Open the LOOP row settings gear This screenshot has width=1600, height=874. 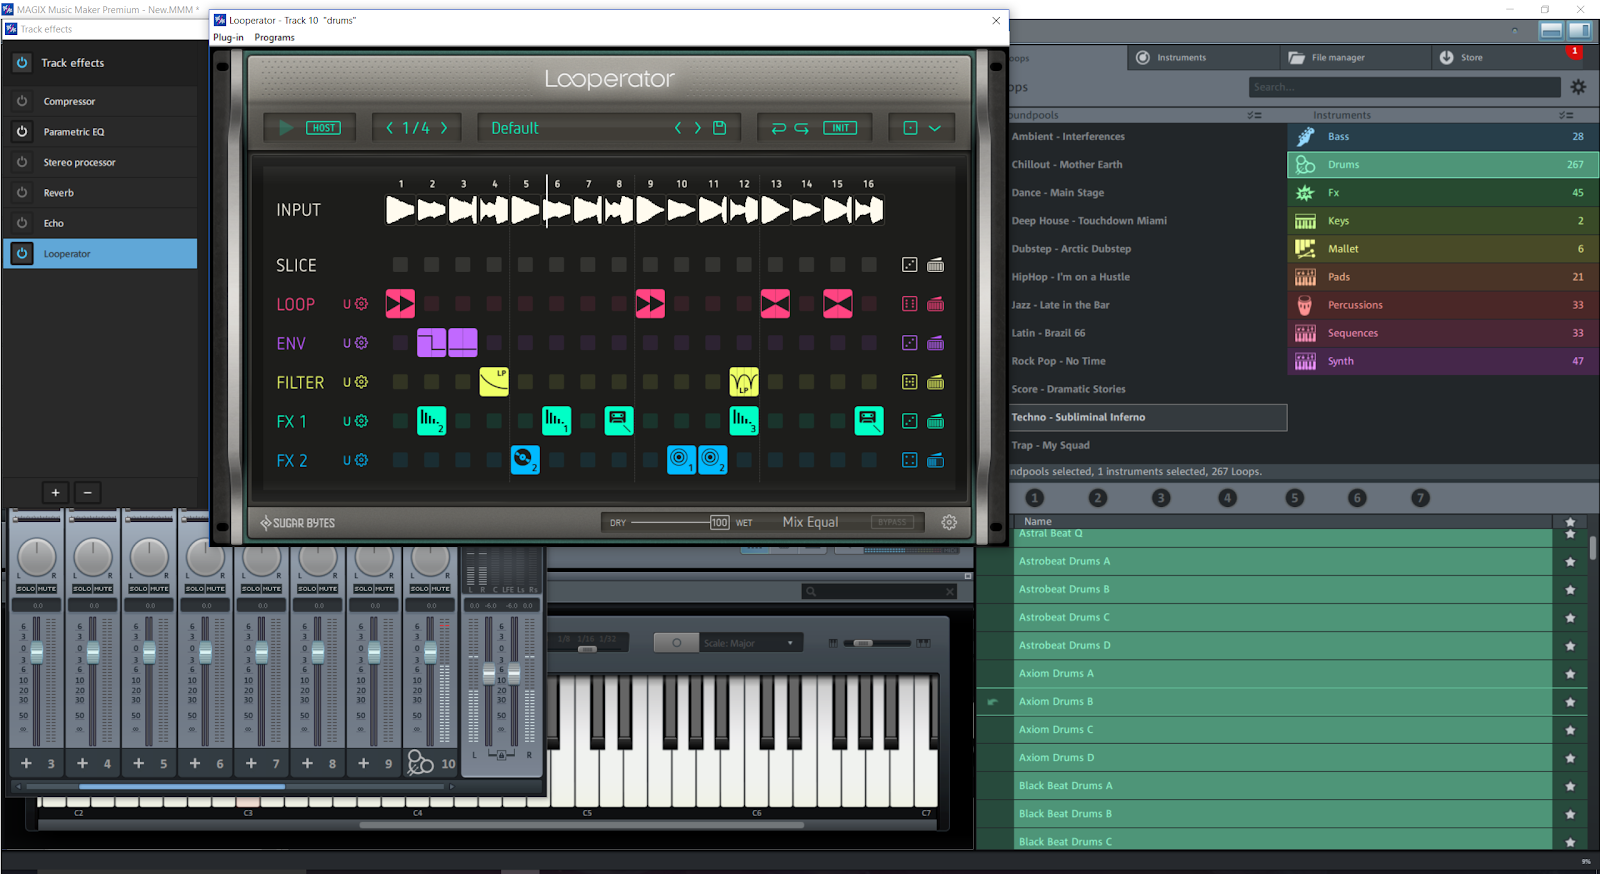(362, 304)
